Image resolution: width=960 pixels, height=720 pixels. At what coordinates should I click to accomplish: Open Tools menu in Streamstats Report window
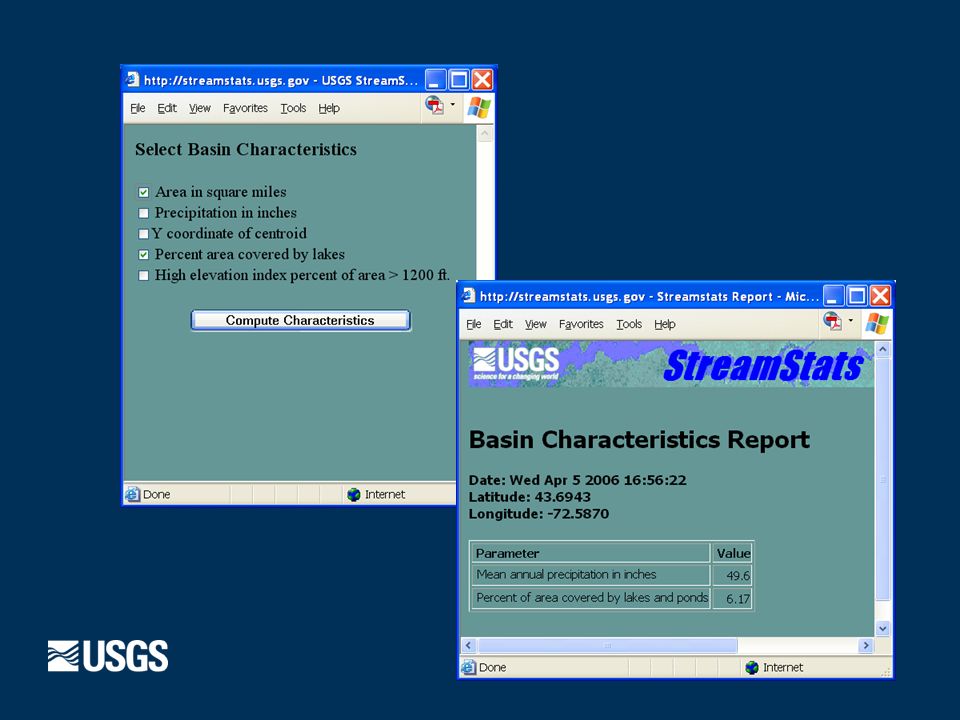pyautogui.click(x=629, y=324)
